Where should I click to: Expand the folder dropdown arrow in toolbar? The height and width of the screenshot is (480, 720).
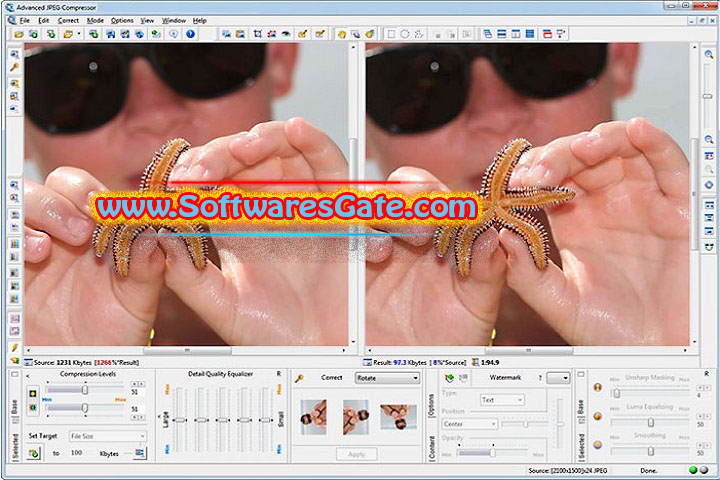coord(79,34)
